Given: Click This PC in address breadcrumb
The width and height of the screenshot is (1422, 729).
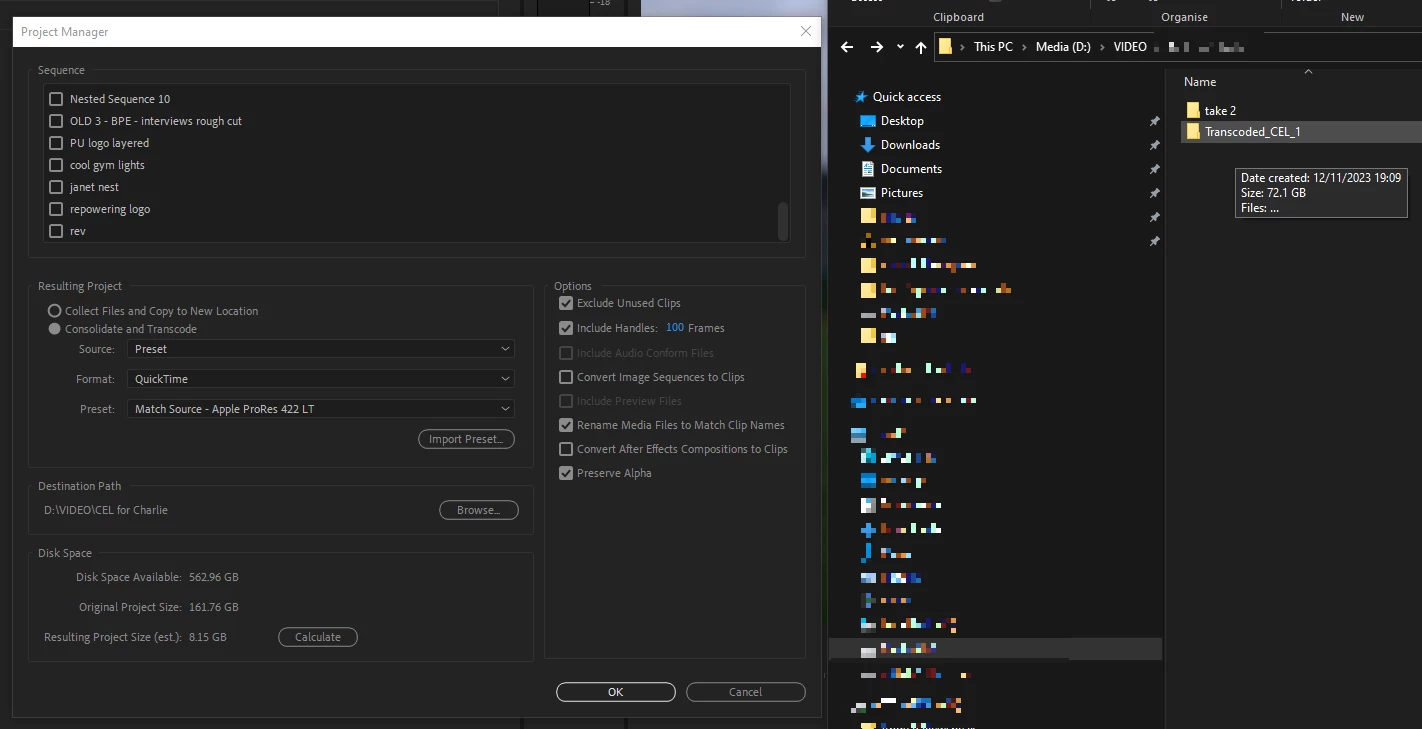Looking at the screenshot, I should 993,47.
